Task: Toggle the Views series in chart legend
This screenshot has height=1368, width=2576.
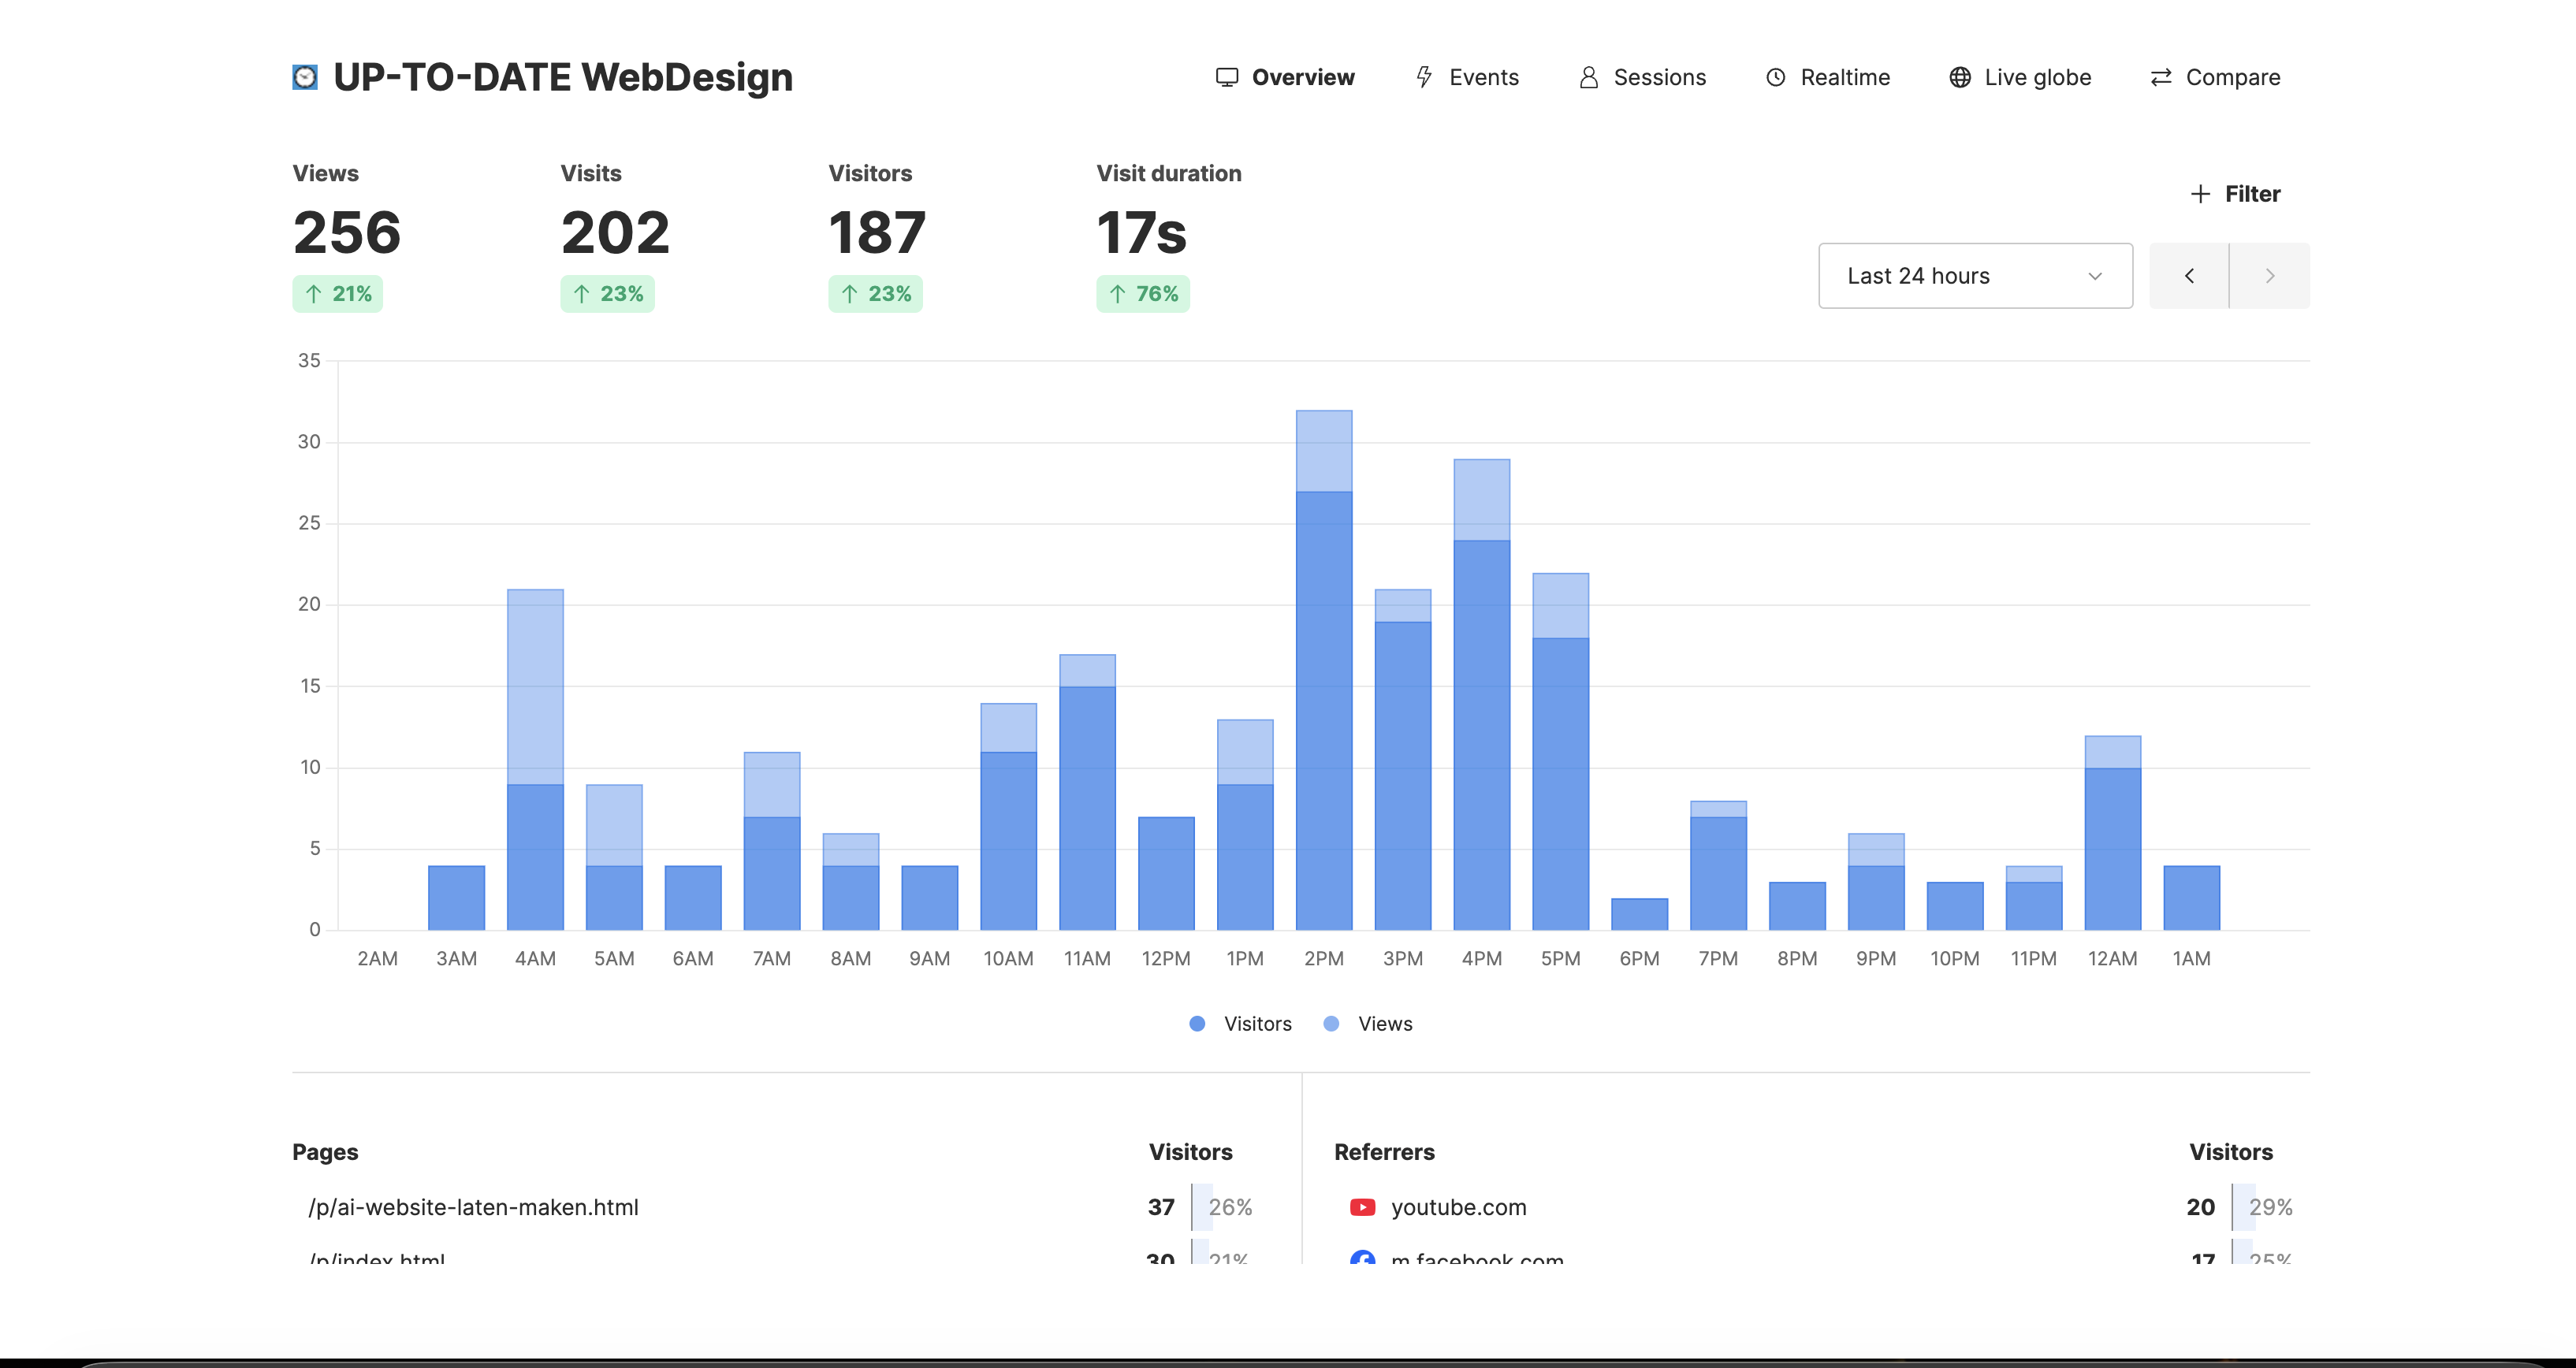Action: pyautogui.click(x=1367, y=1024)
